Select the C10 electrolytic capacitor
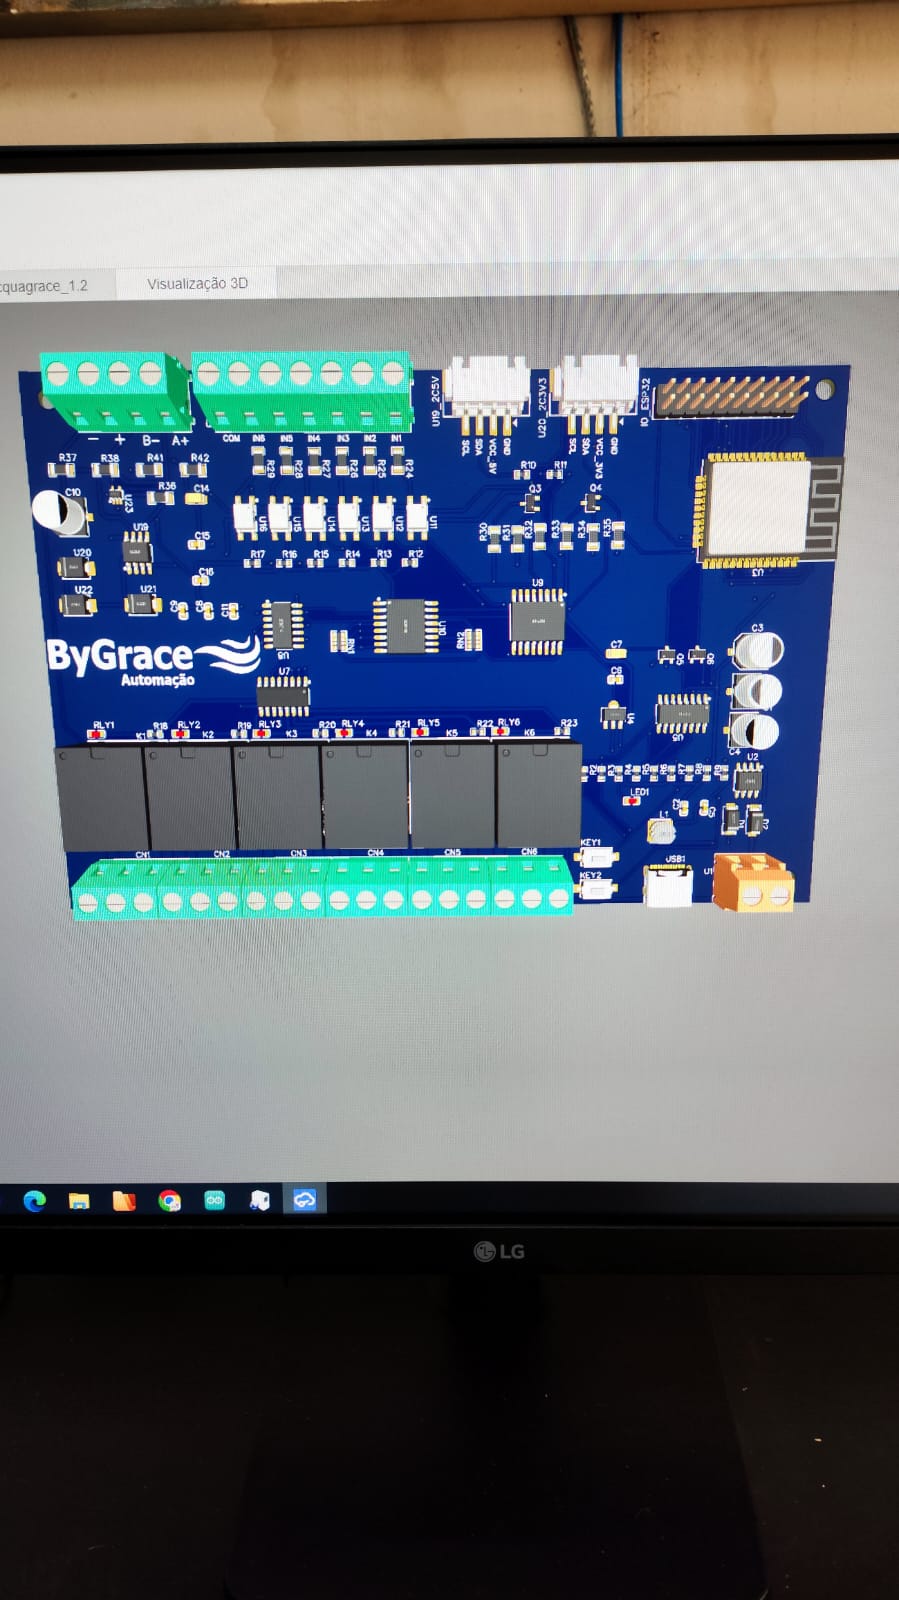Image resolution: width=899 pixels, height=1600 pixels. coord(62,511)
